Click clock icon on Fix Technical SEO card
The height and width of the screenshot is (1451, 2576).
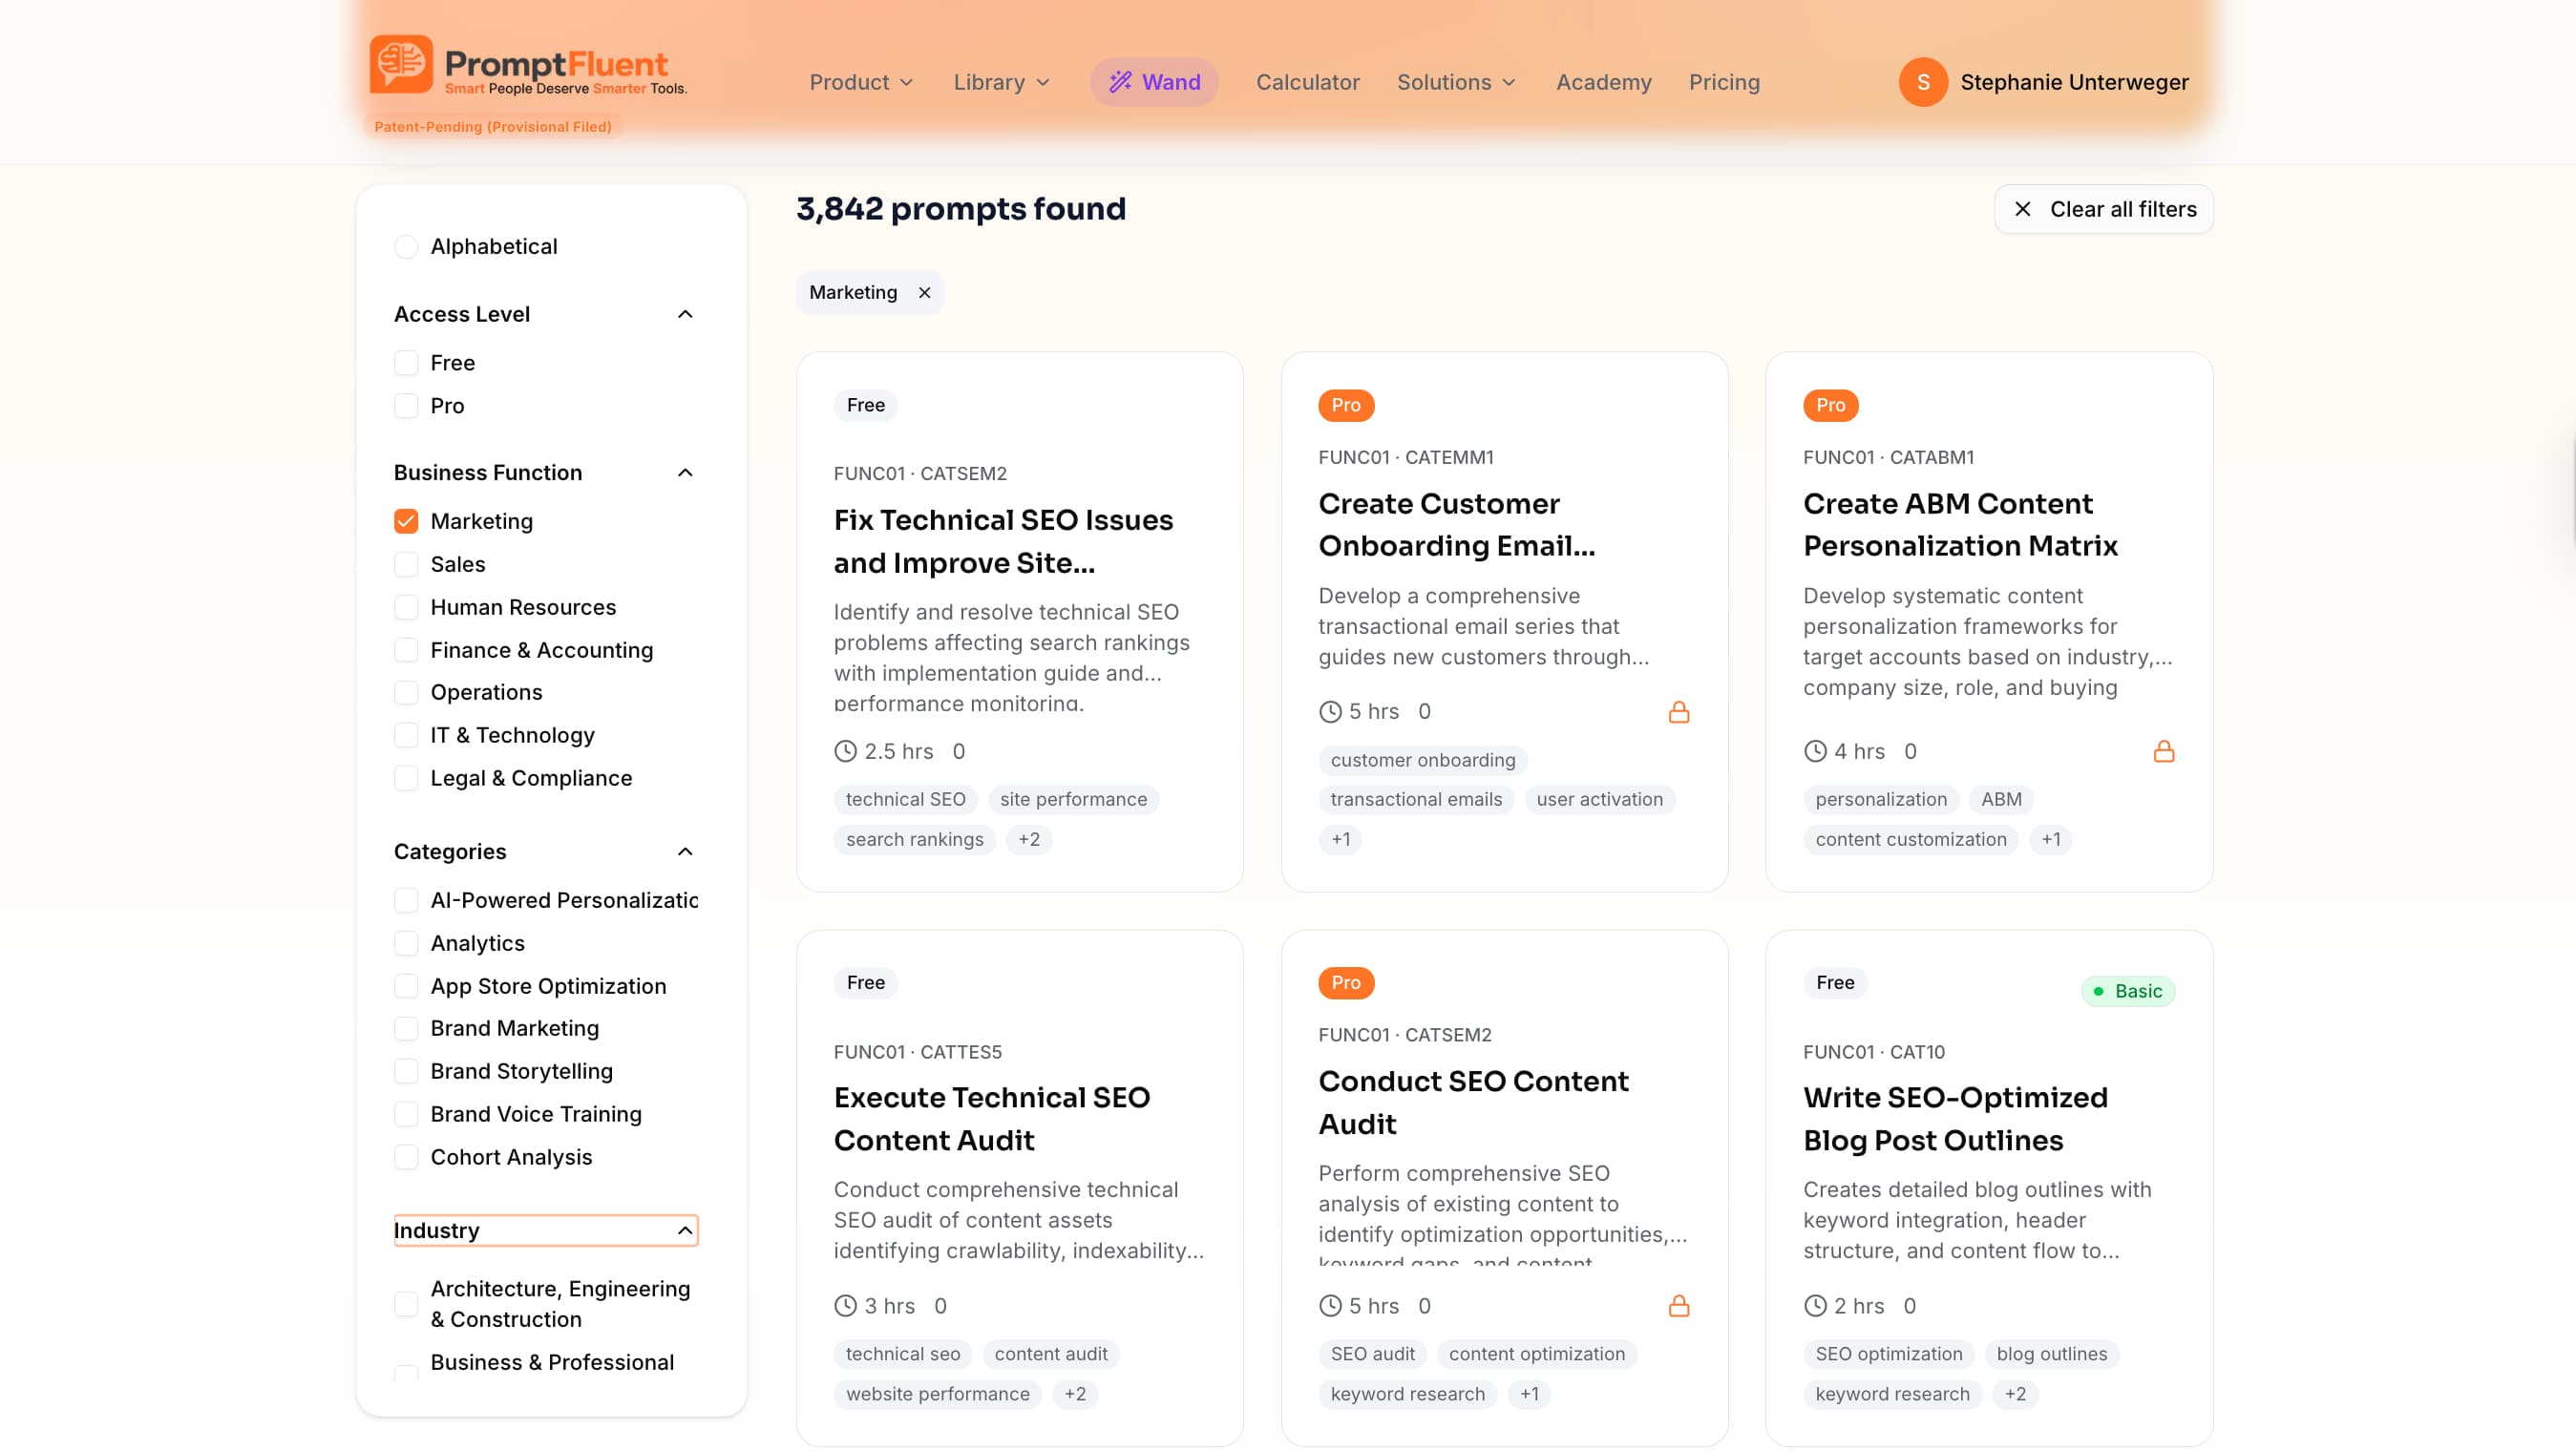click(x=846, y=750)
